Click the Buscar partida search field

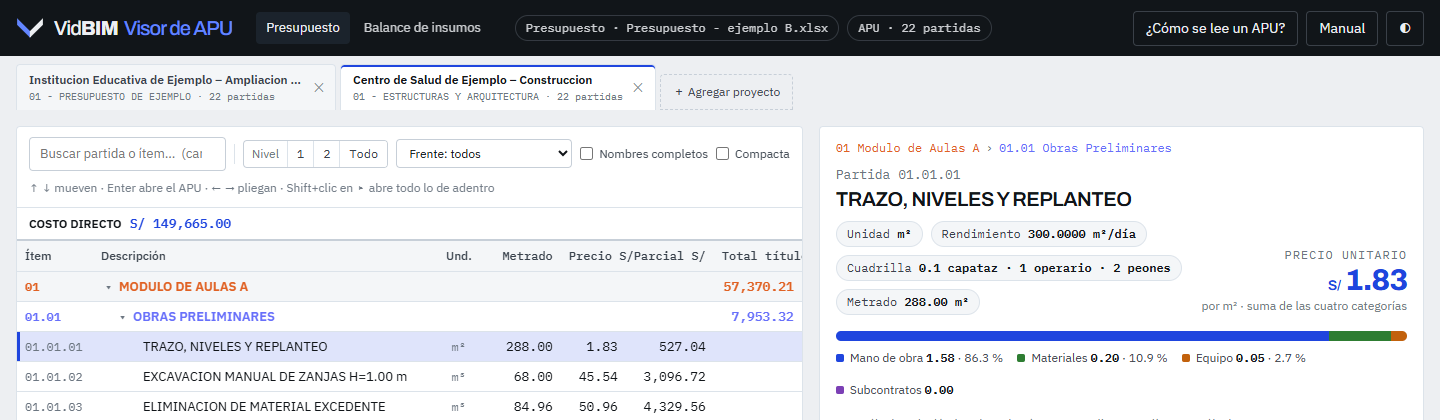127,154
